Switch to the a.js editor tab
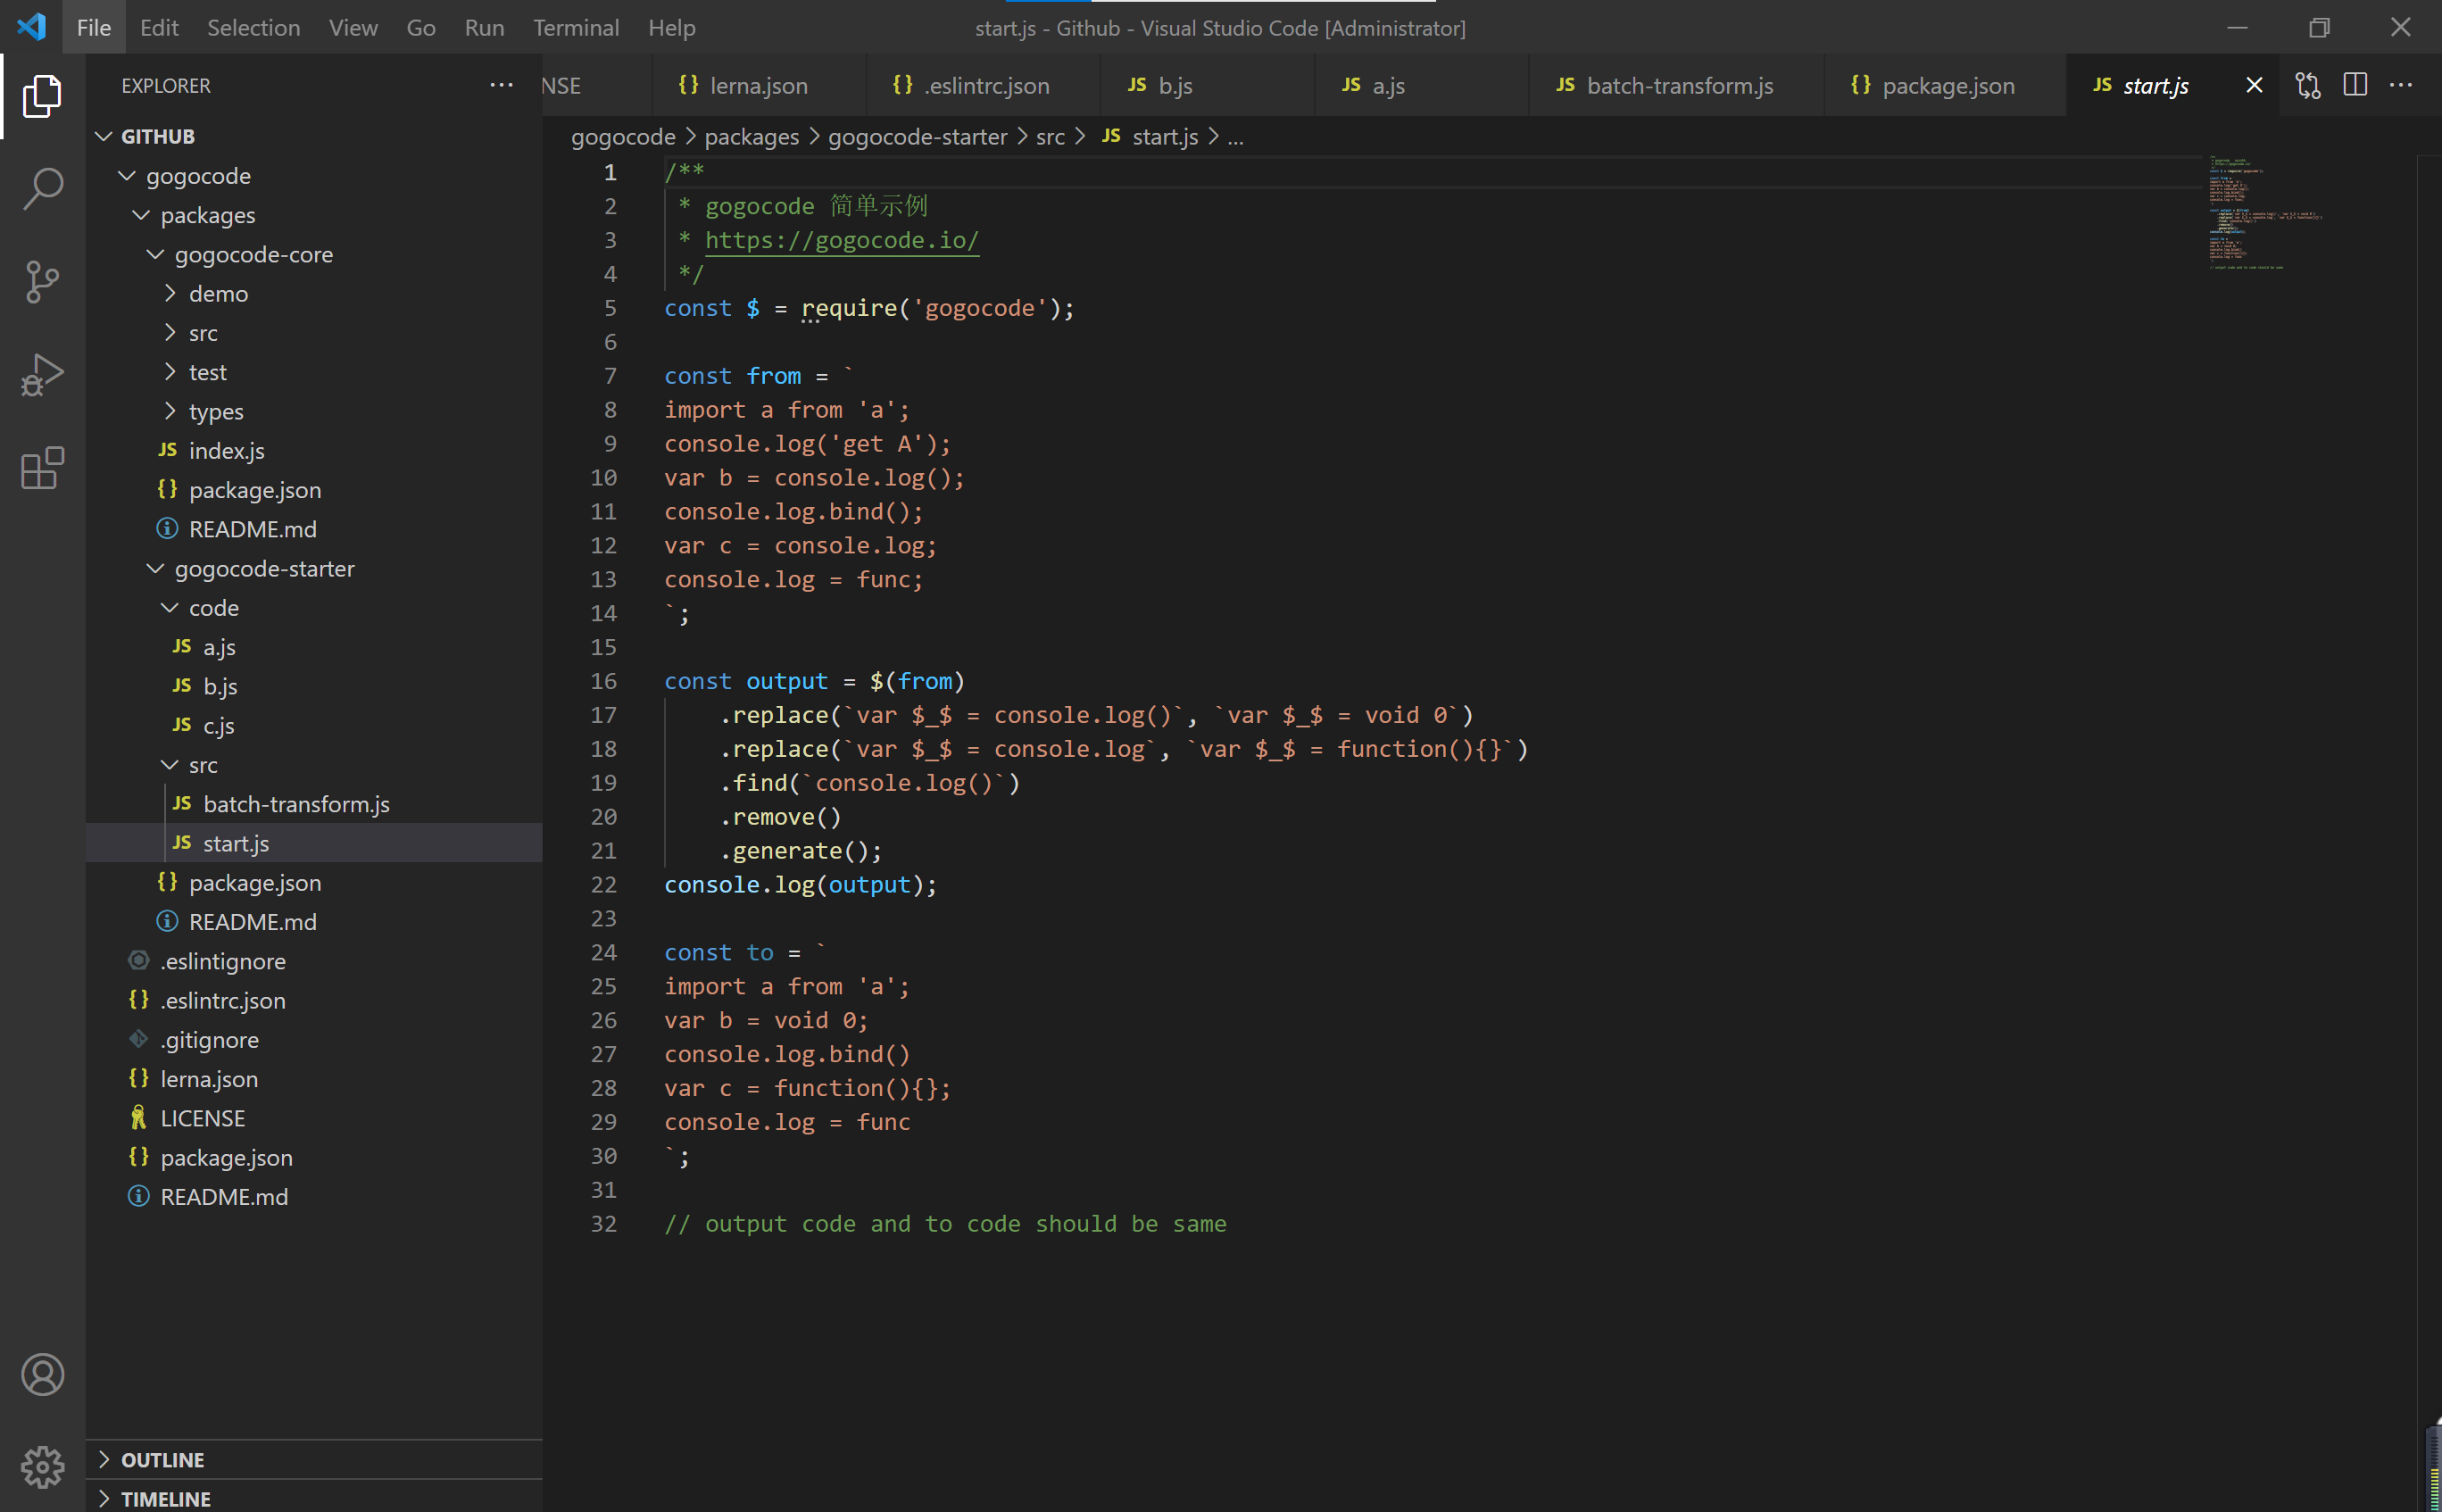This screenshot has height=1512, width=2442. point(1421,85)
